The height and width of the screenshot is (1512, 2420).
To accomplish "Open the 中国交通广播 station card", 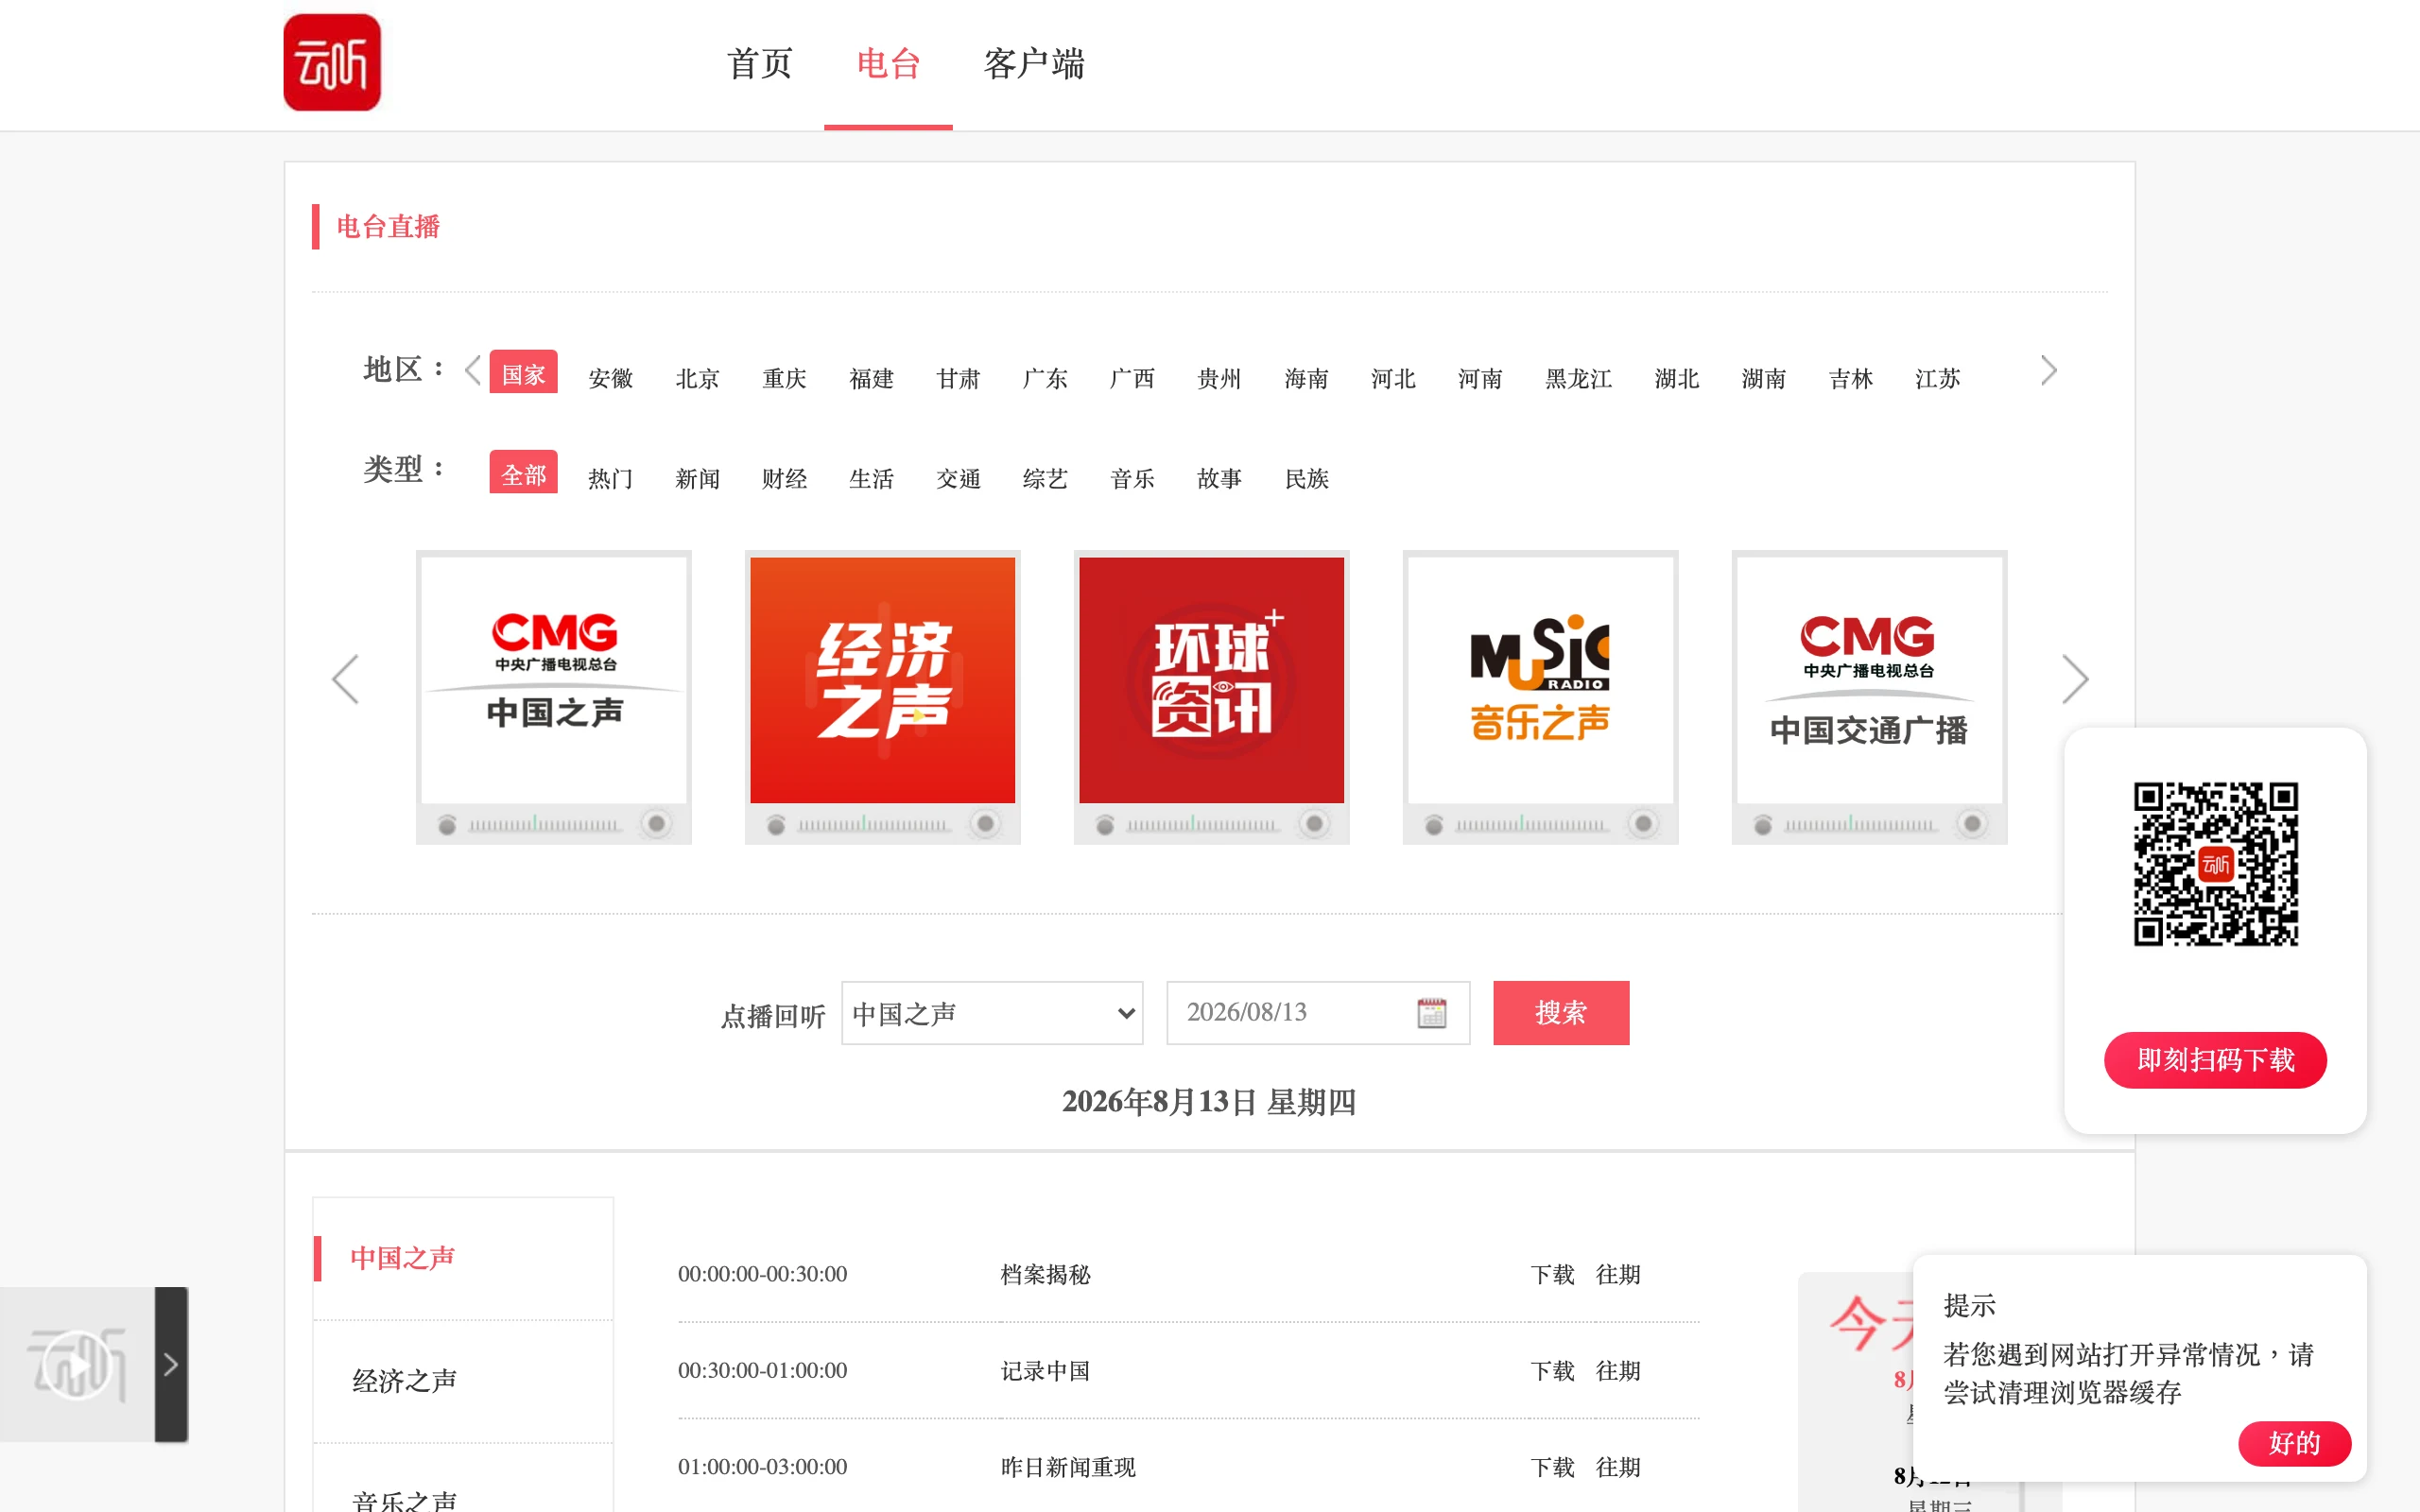I will 1870,697.
